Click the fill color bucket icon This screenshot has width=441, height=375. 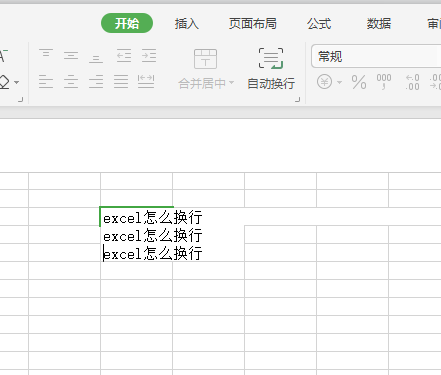coord(4,82)
